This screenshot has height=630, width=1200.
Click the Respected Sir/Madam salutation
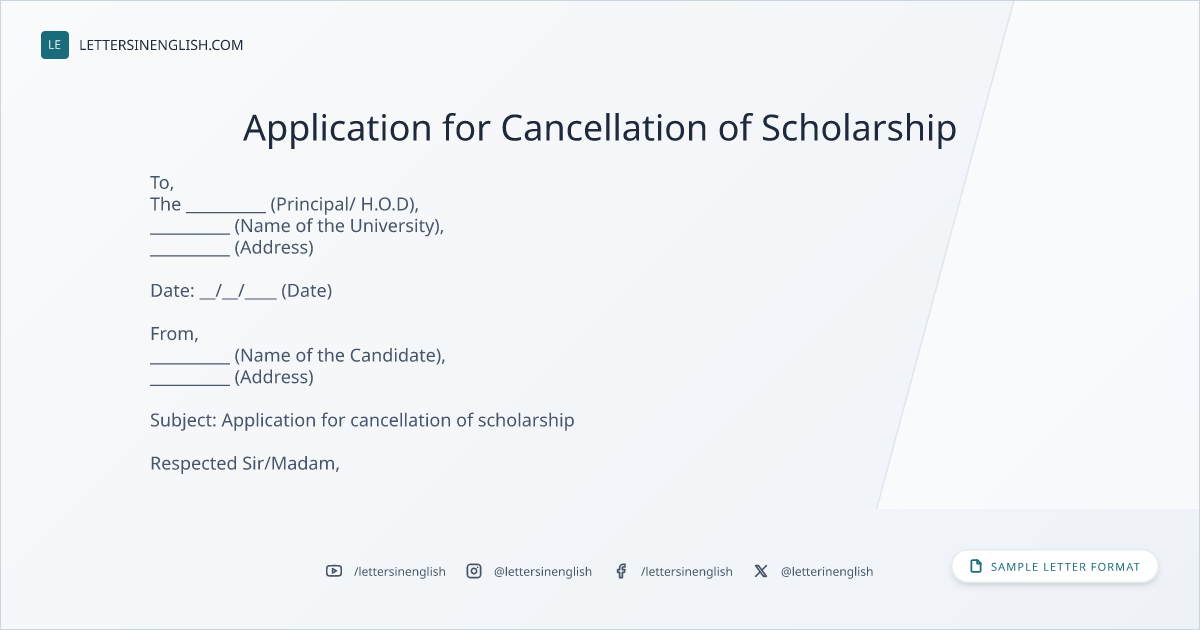coord(245,463)
